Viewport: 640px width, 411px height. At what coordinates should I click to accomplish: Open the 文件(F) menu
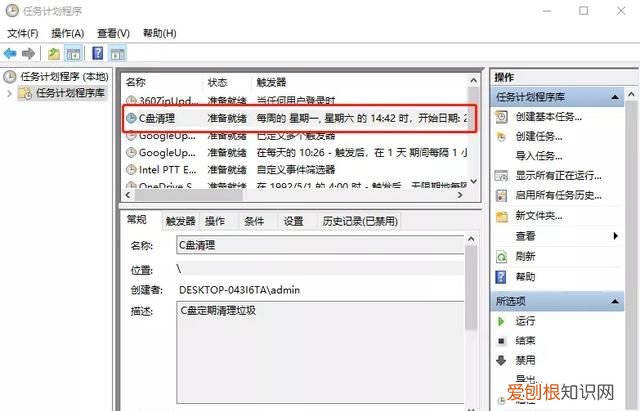(23, 33)
